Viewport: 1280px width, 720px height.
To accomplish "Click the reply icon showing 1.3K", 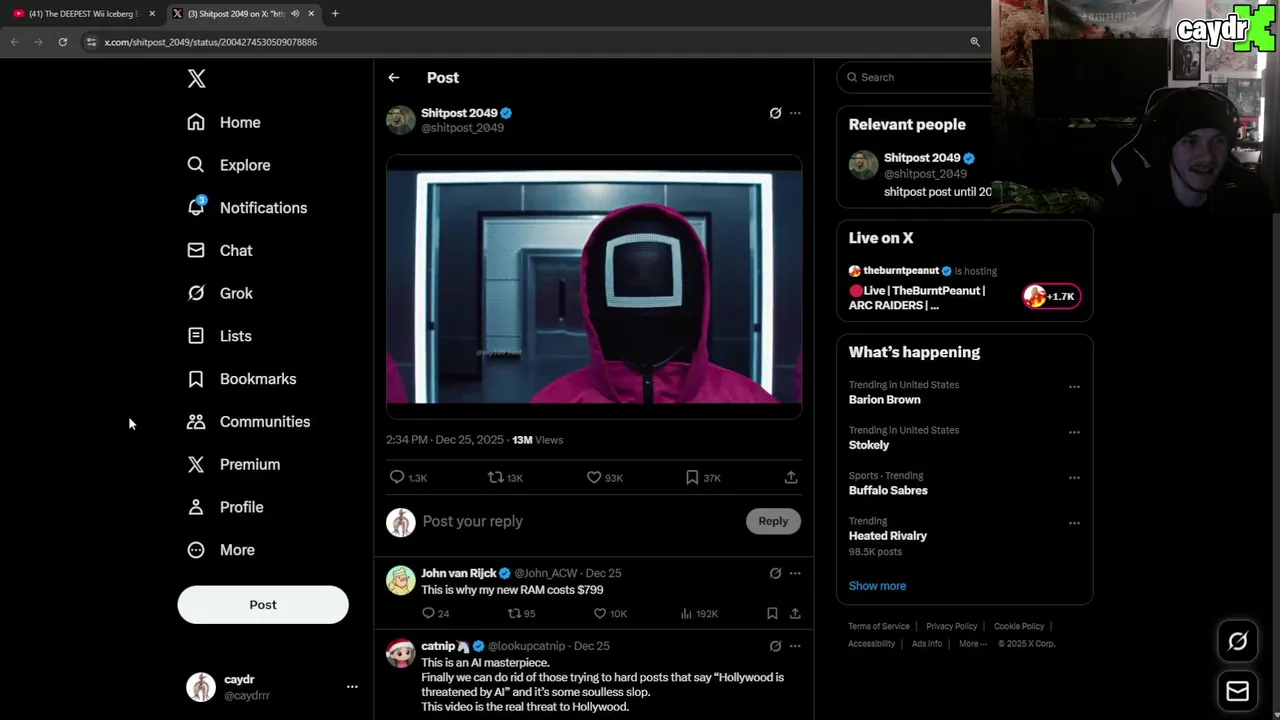I will click(x=397, y=477).
